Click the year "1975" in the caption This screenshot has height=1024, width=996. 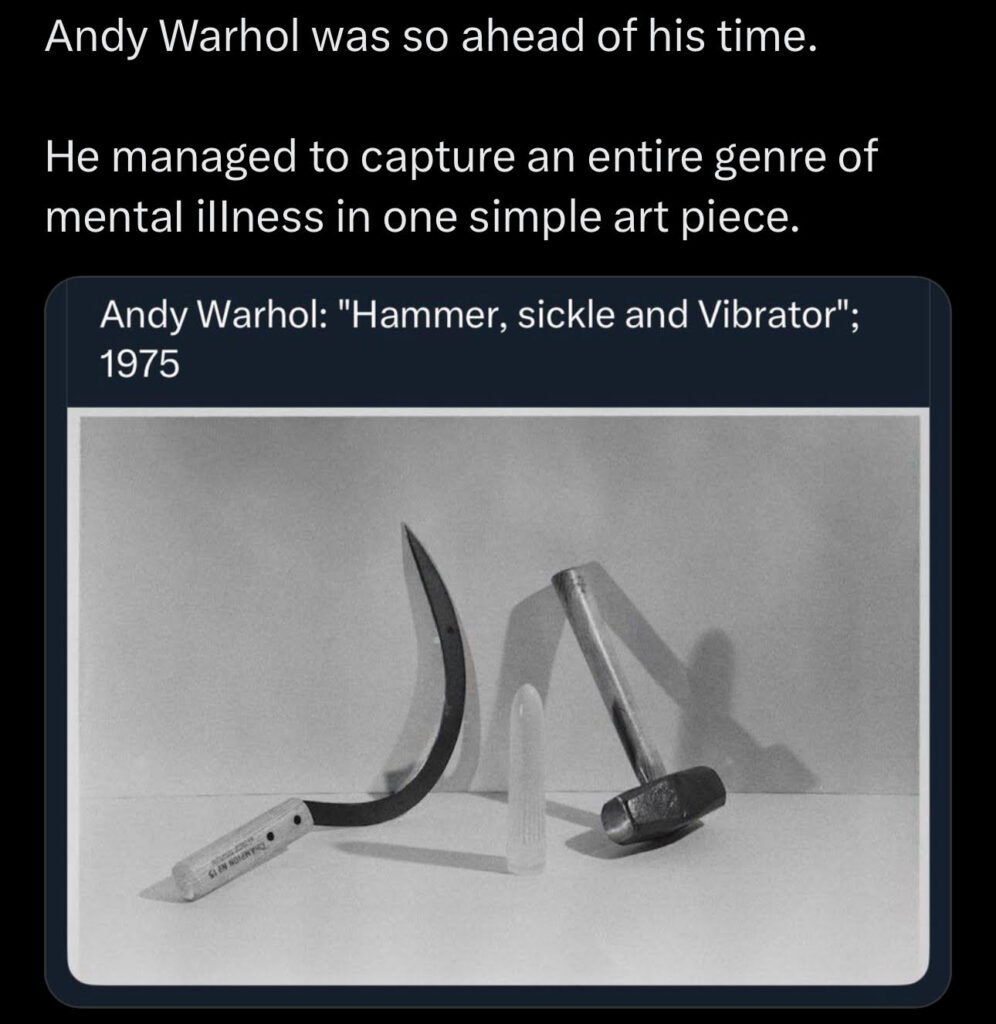coord(139,364)
